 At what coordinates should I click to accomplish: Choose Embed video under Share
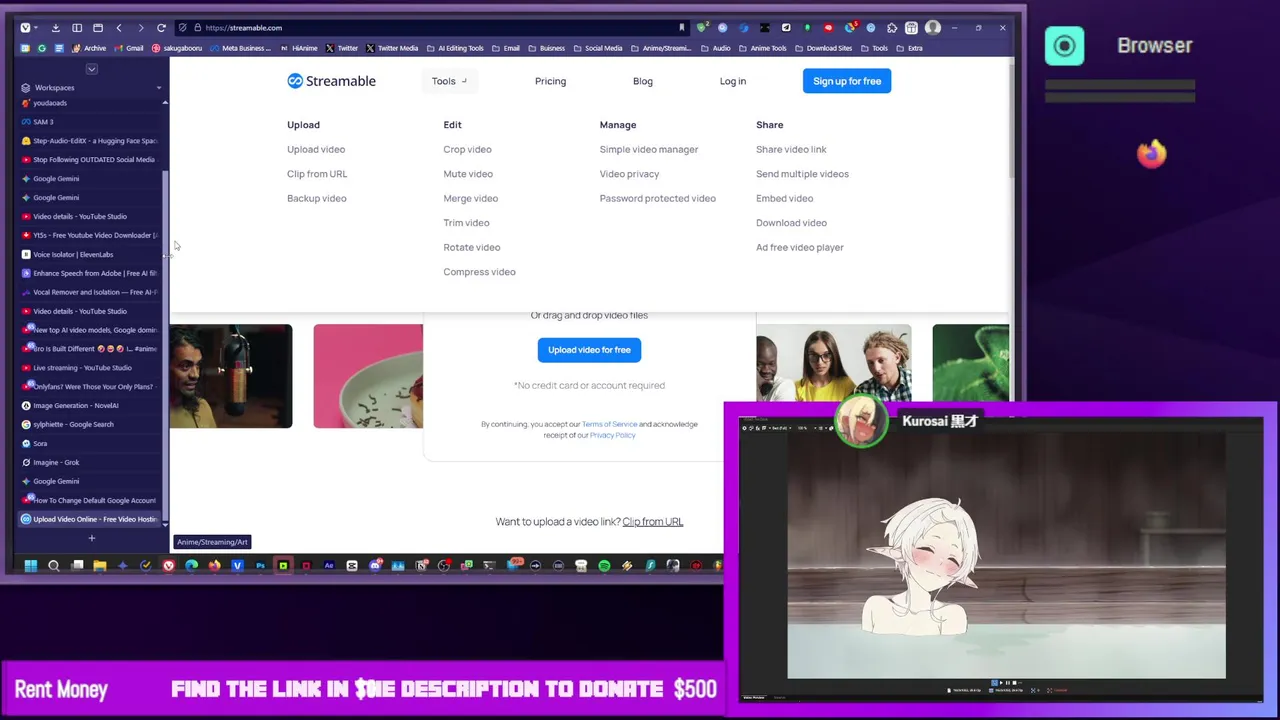784,198
